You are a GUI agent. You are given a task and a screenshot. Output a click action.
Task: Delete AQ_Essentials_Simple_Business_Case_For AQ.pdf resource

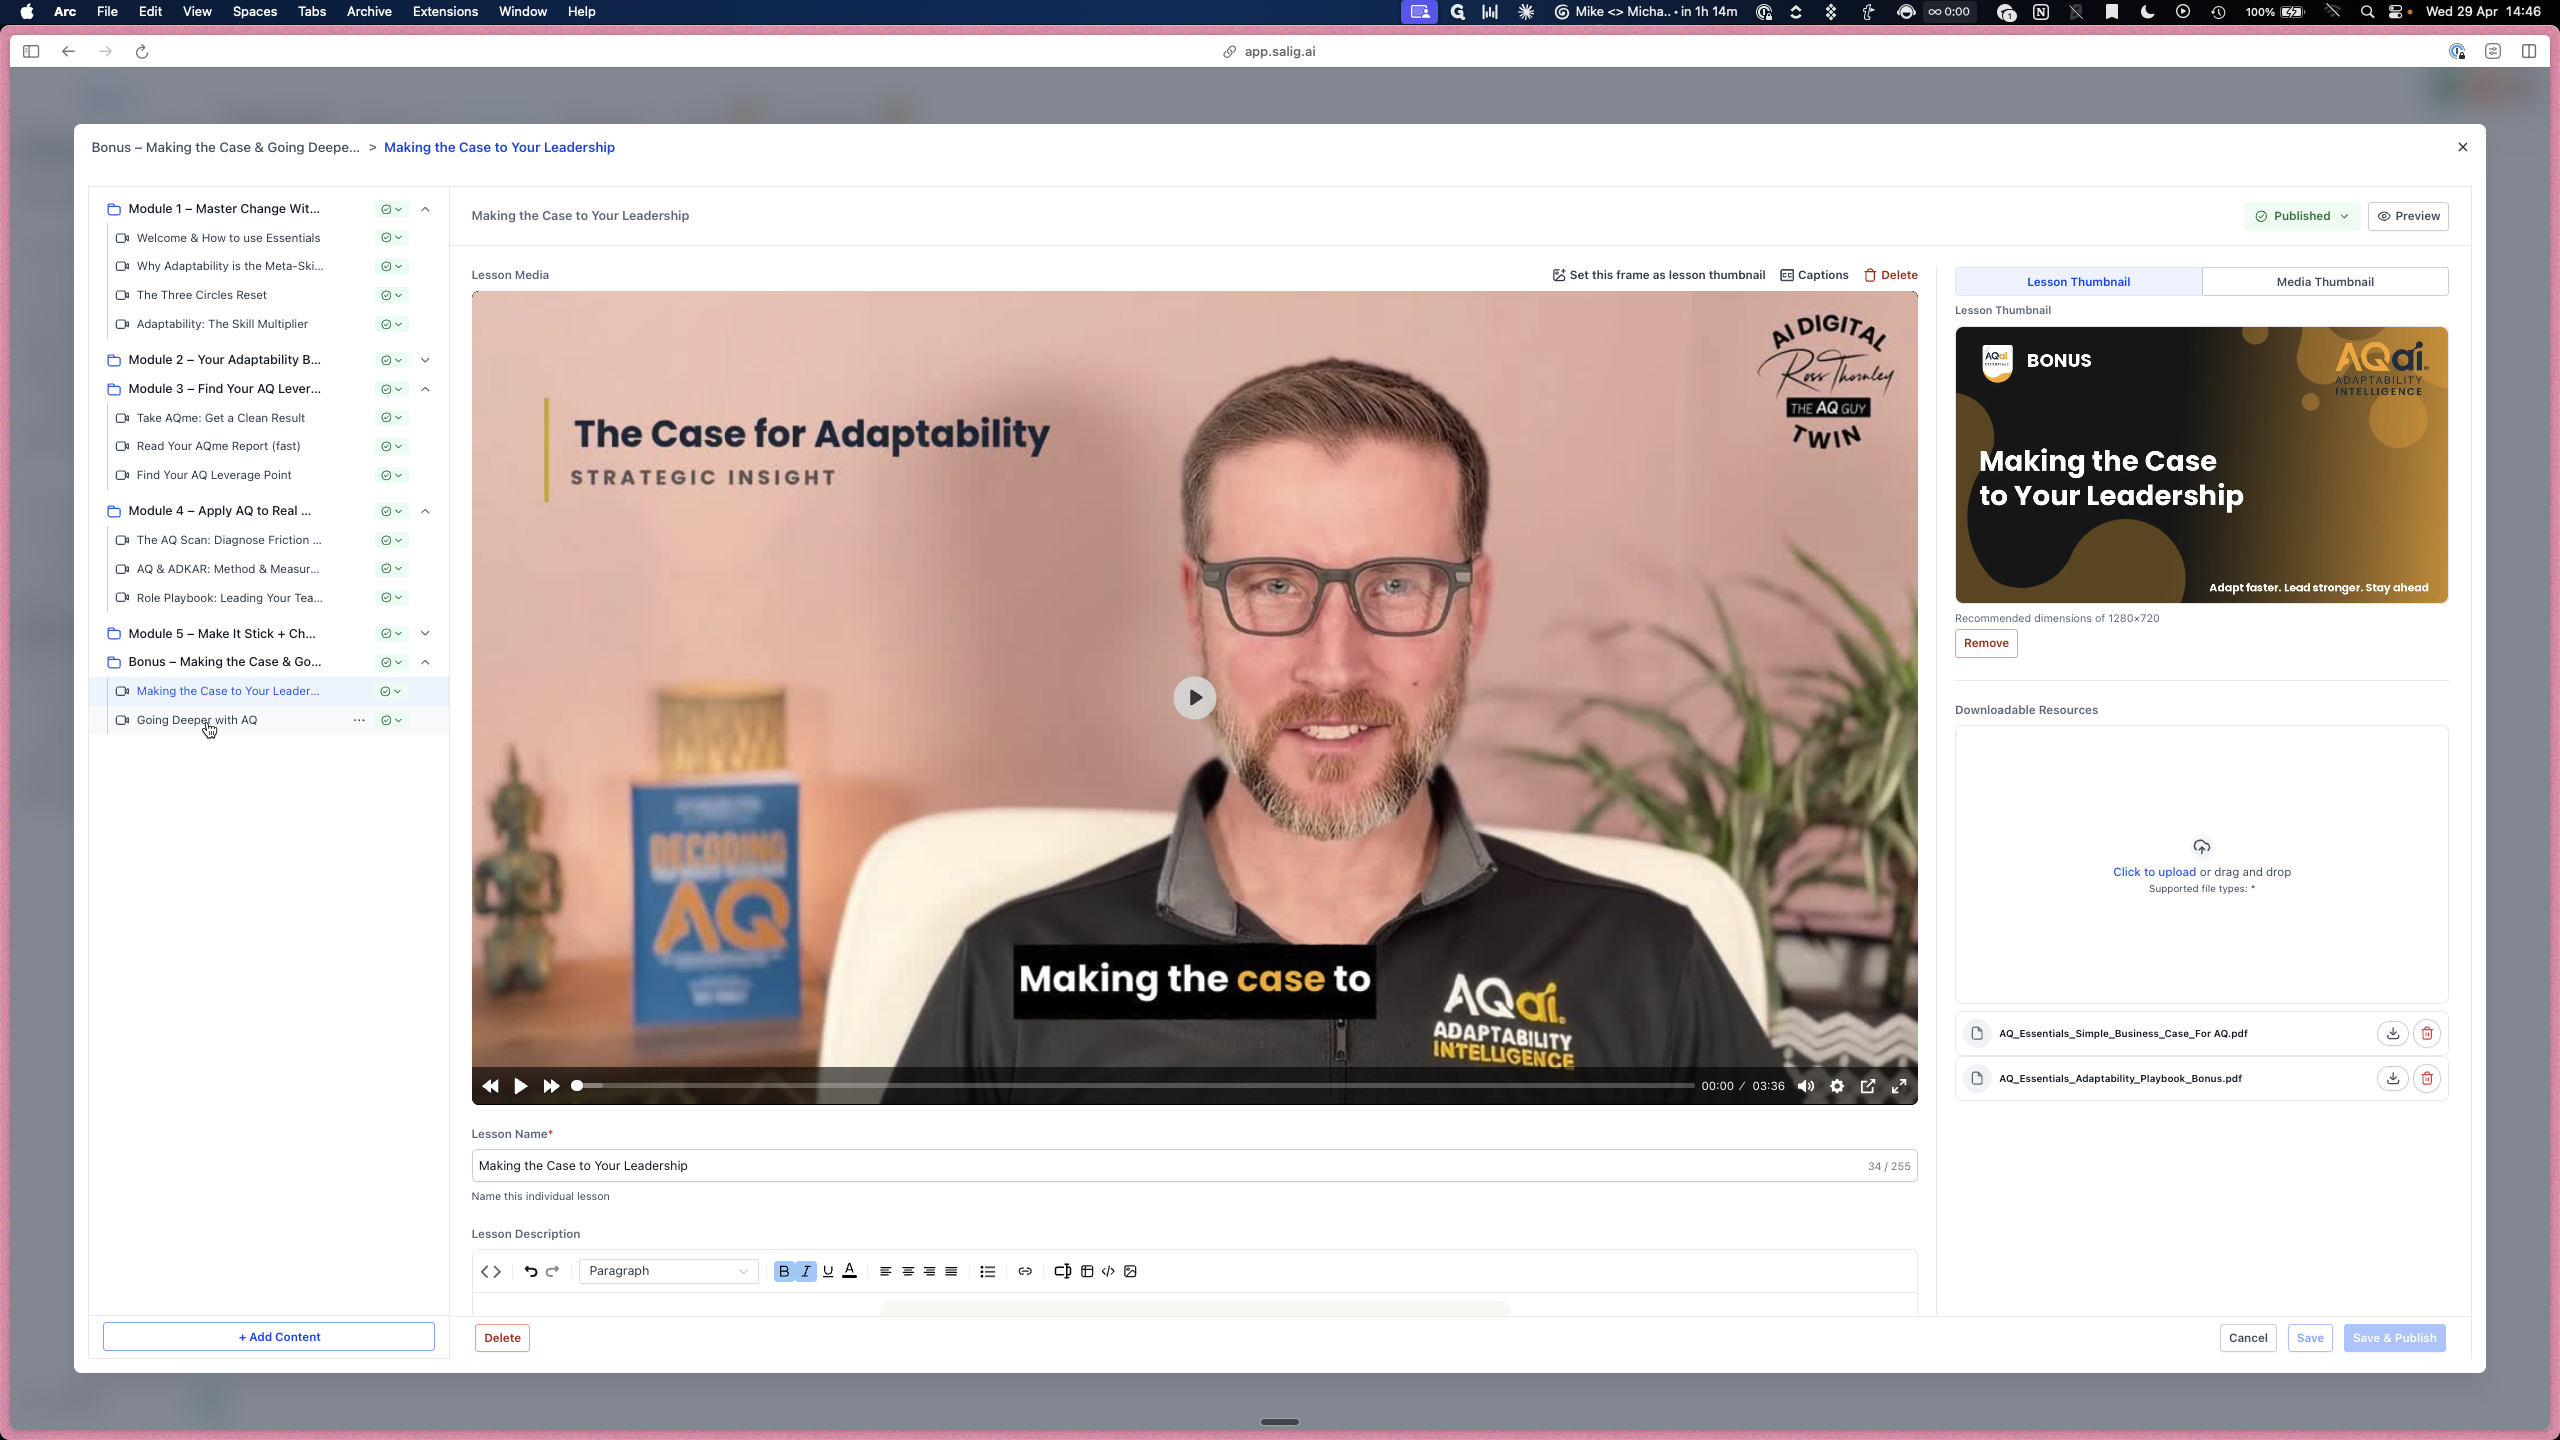click(x=2427, y=1034)
